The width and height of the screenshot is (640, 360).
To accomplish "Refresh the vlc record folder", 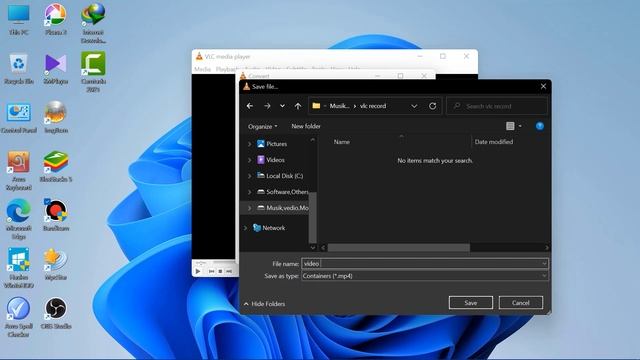I will [x=433, y=106].
